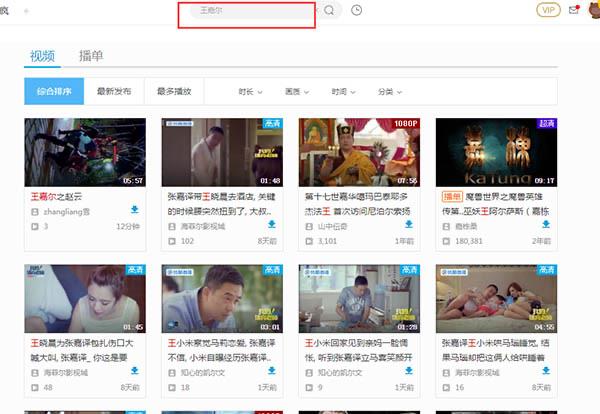Select the 综合排序 sort option

click(x=54, y=91)
